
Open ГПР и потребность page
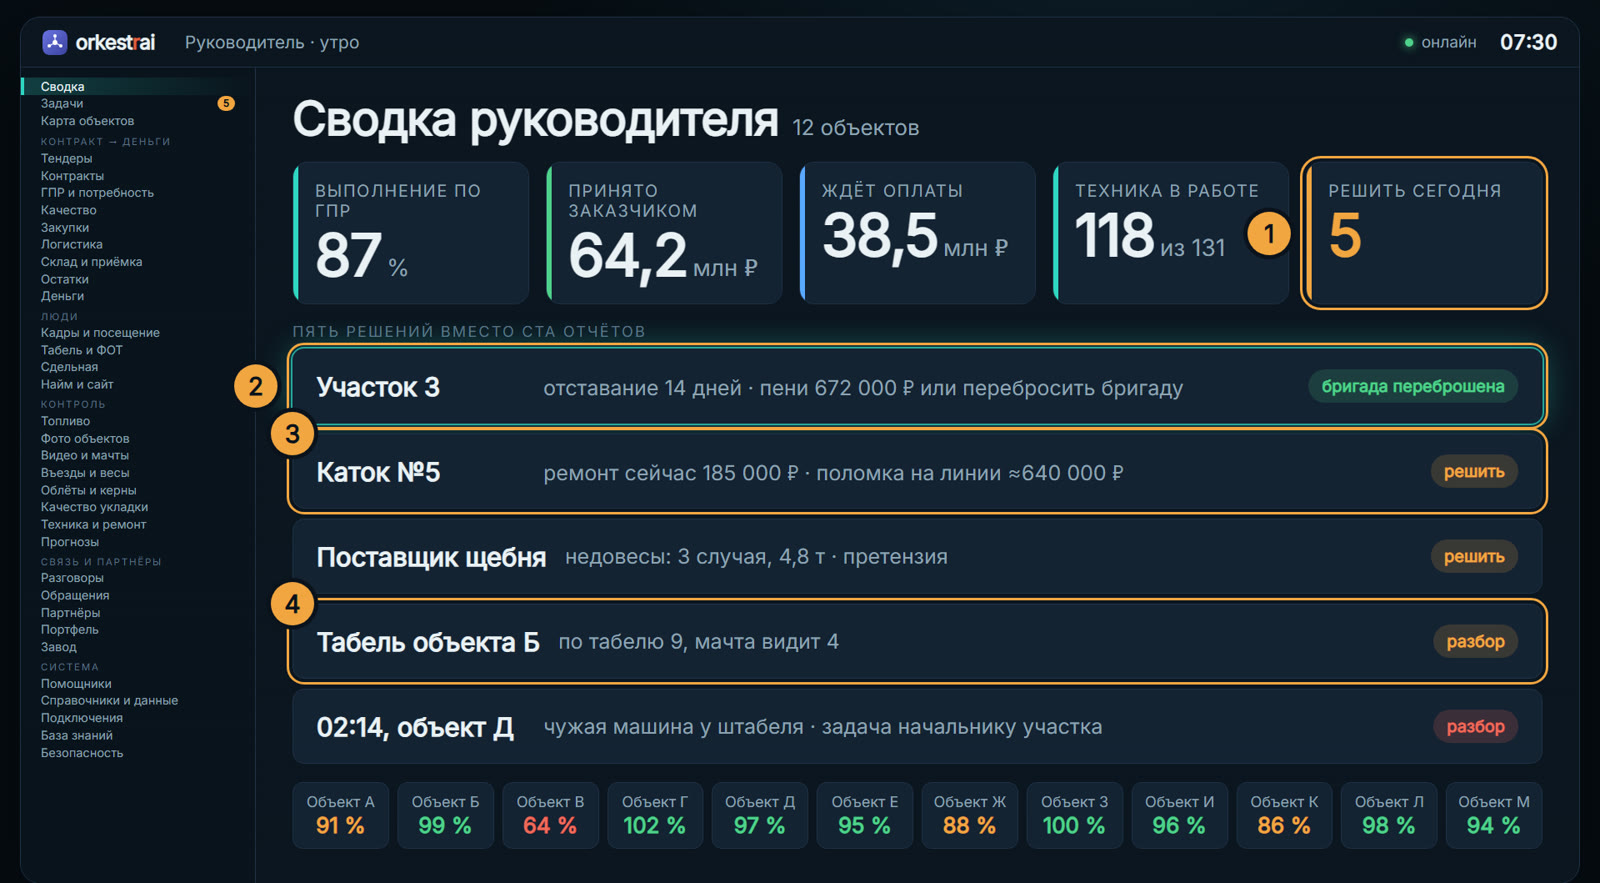97,193
